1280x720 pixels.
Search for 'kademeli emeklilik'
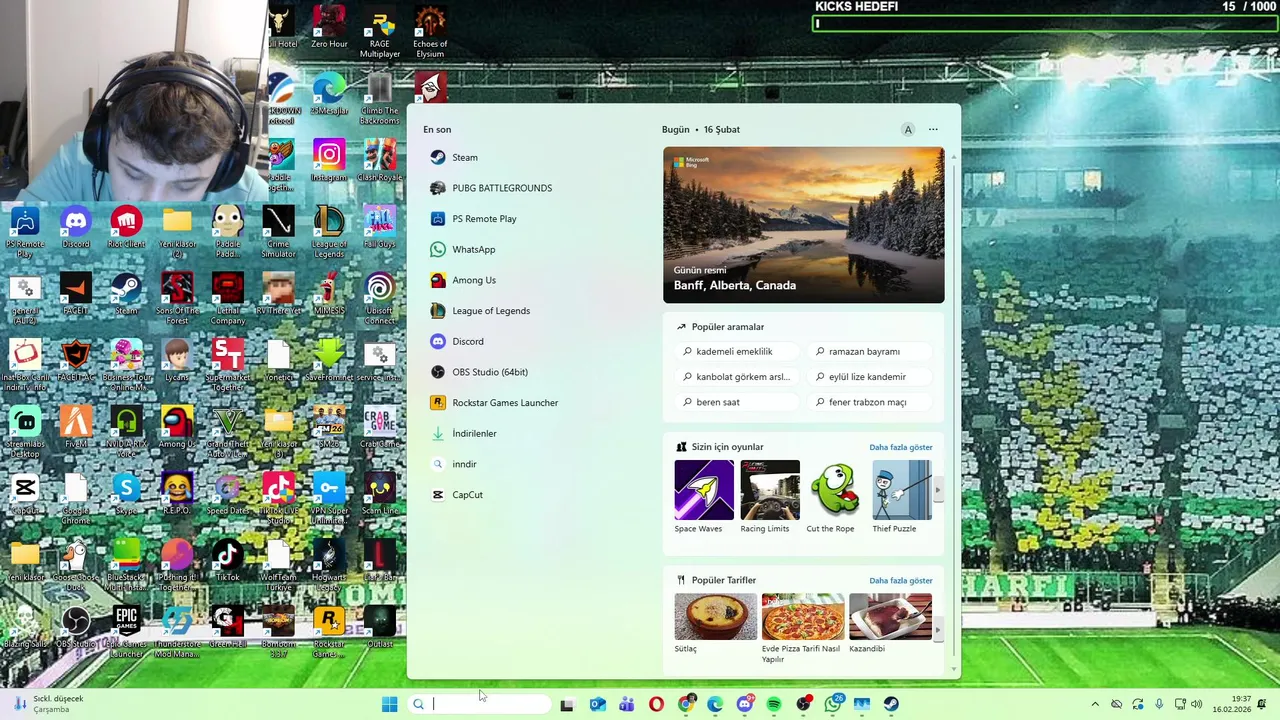735,352
